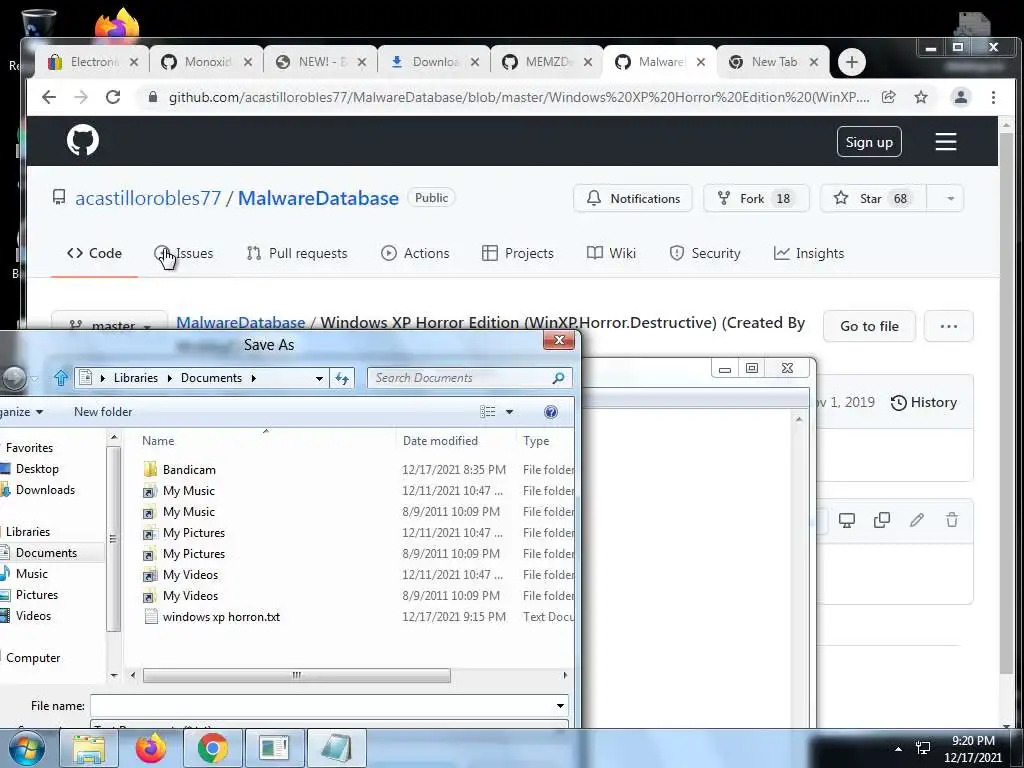Click Notepad icon in taskbar
Image resolution: width=1024 pixels, height=768 pixels.
click(x=336, y=748)
